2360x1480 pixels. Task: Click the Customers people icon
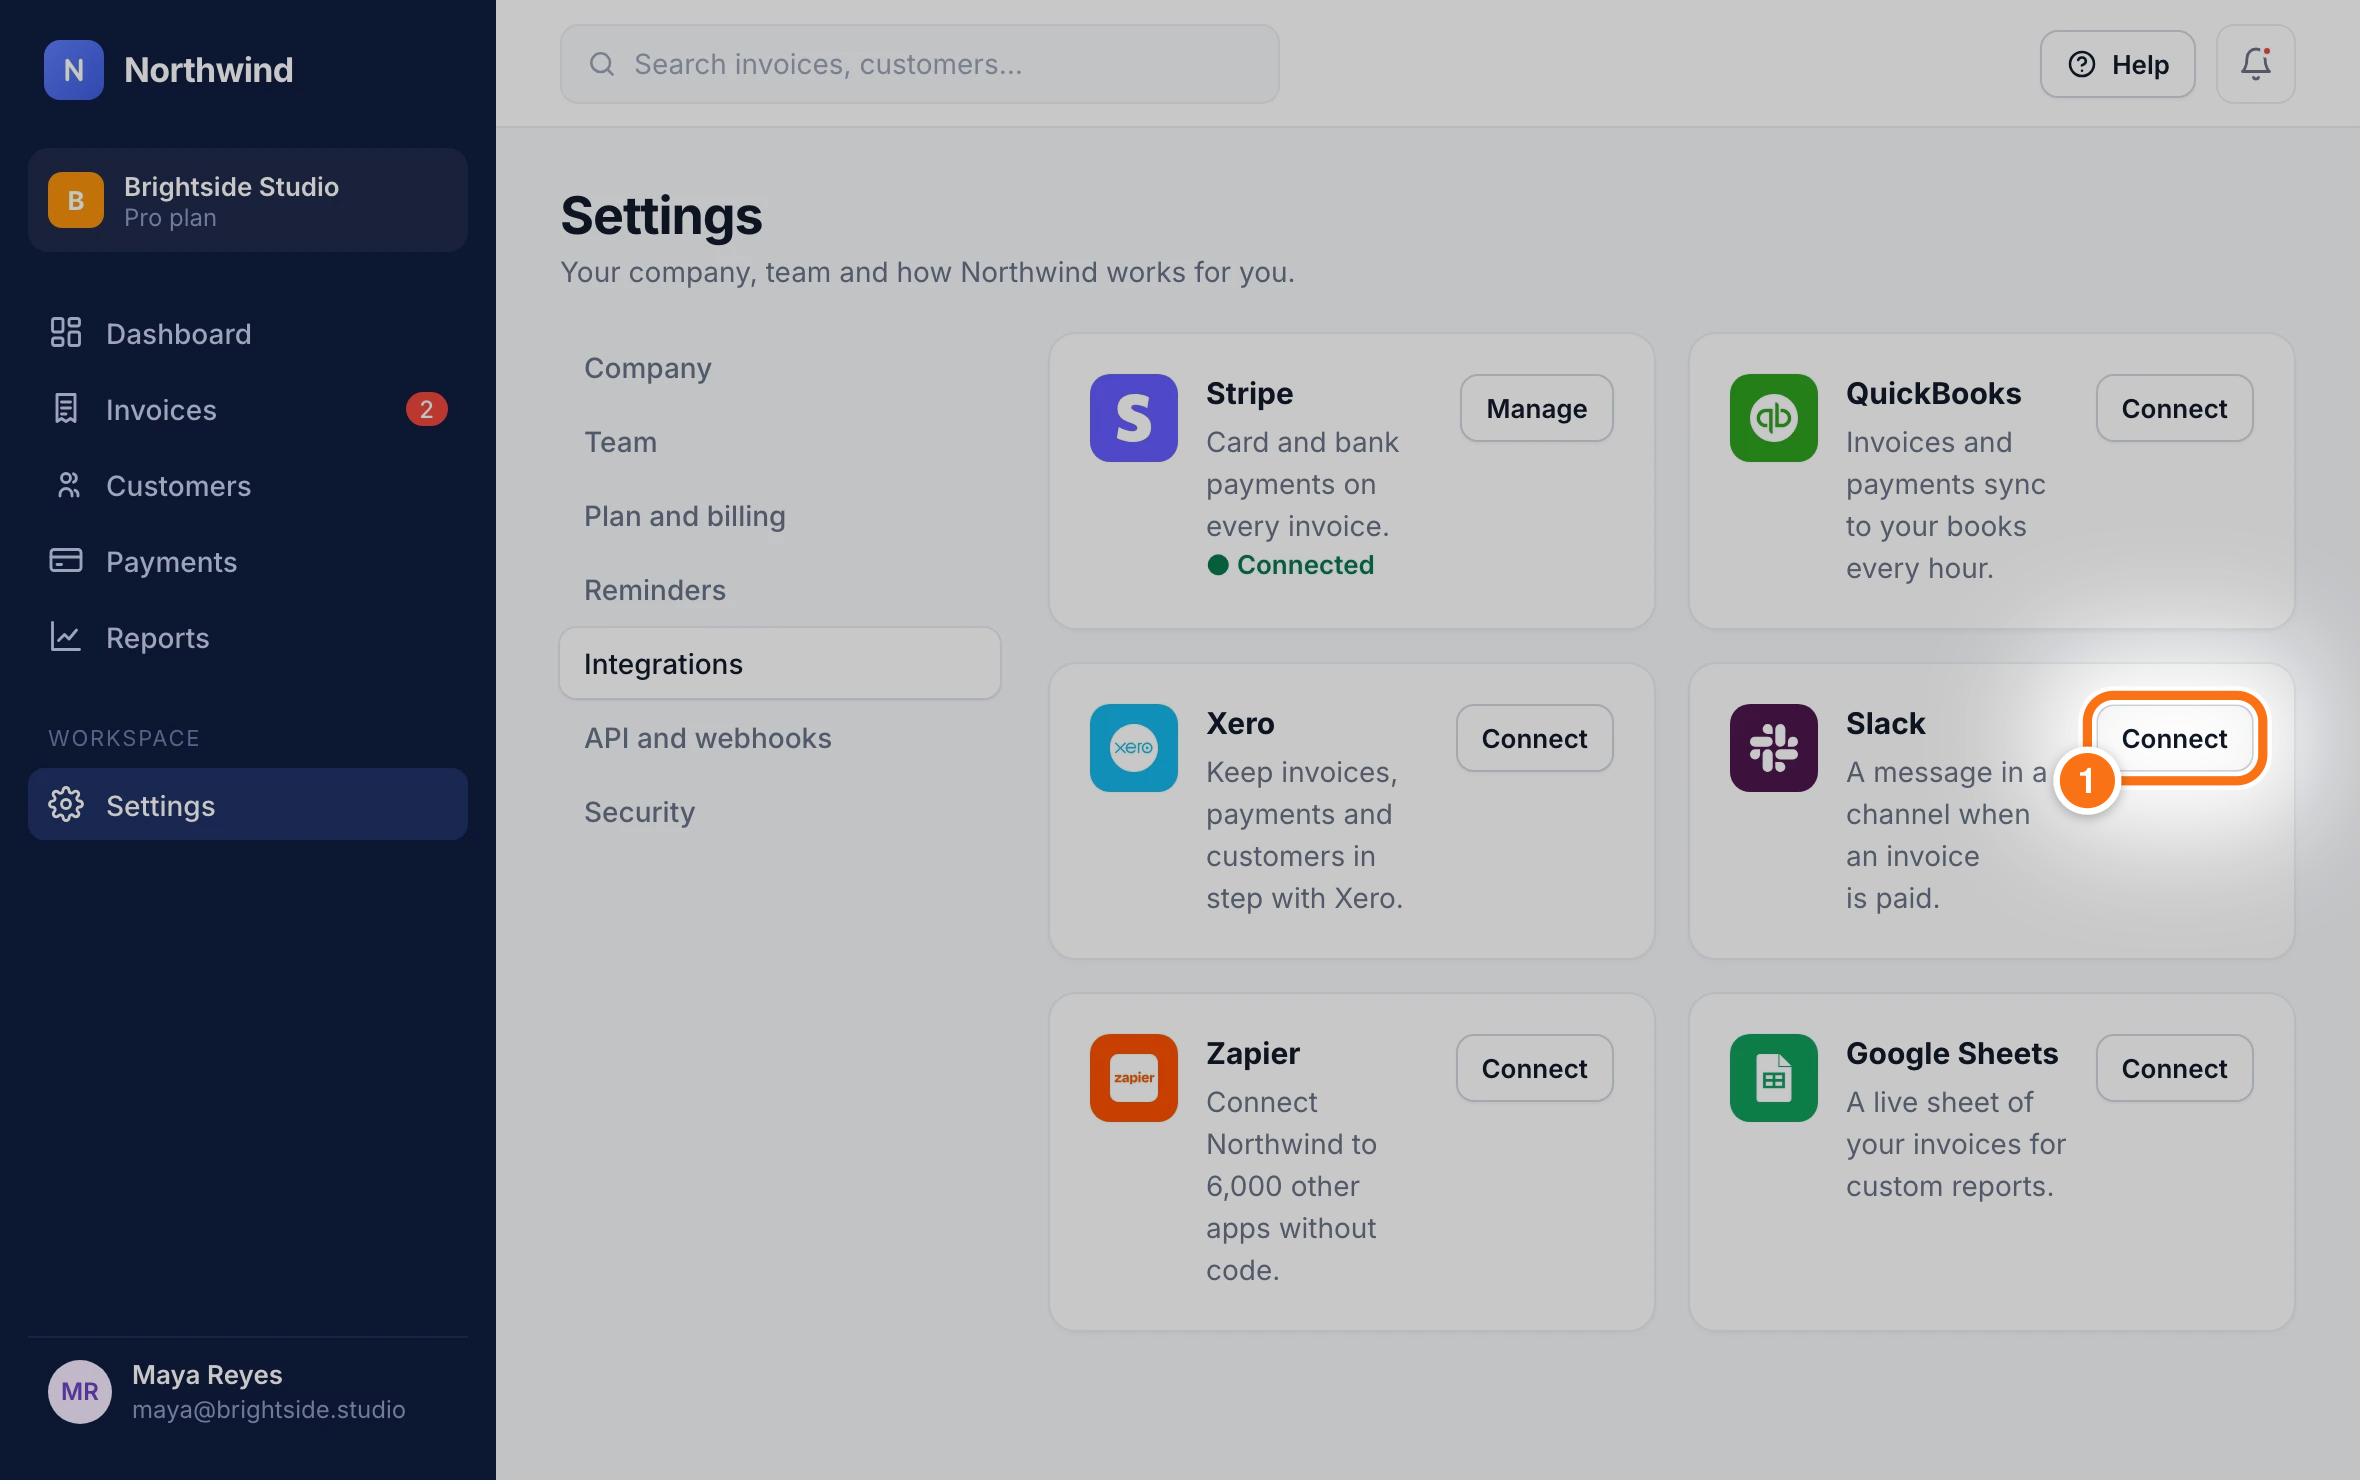point(66,485)
